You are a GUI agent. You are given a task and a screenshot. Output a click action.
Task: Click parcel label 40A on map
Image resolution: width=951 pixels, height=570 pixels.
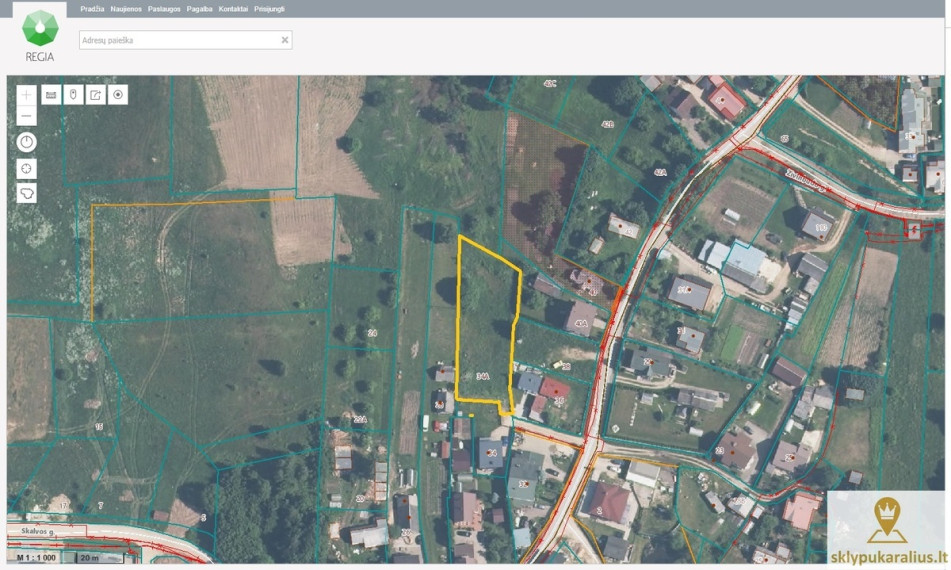[581, 324]
